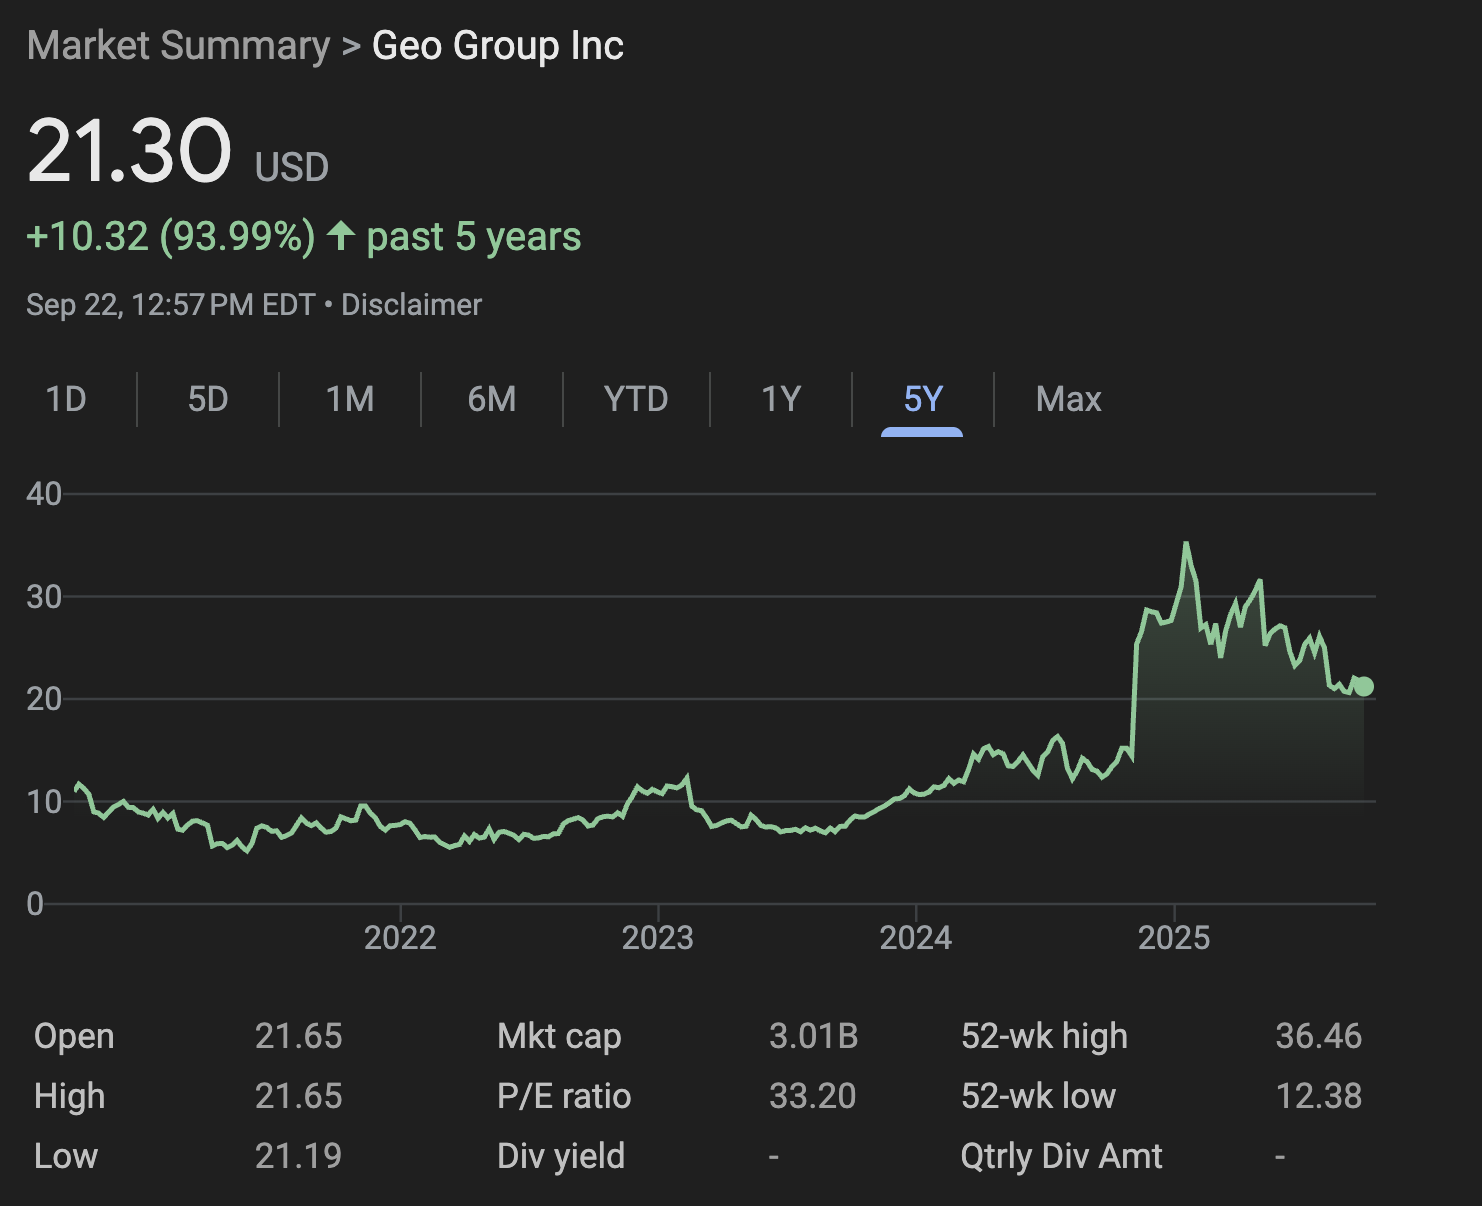This screenshot has width=1482, height=1206.
Task: Click the P/E ratio label
Action: click(564, 1096)
